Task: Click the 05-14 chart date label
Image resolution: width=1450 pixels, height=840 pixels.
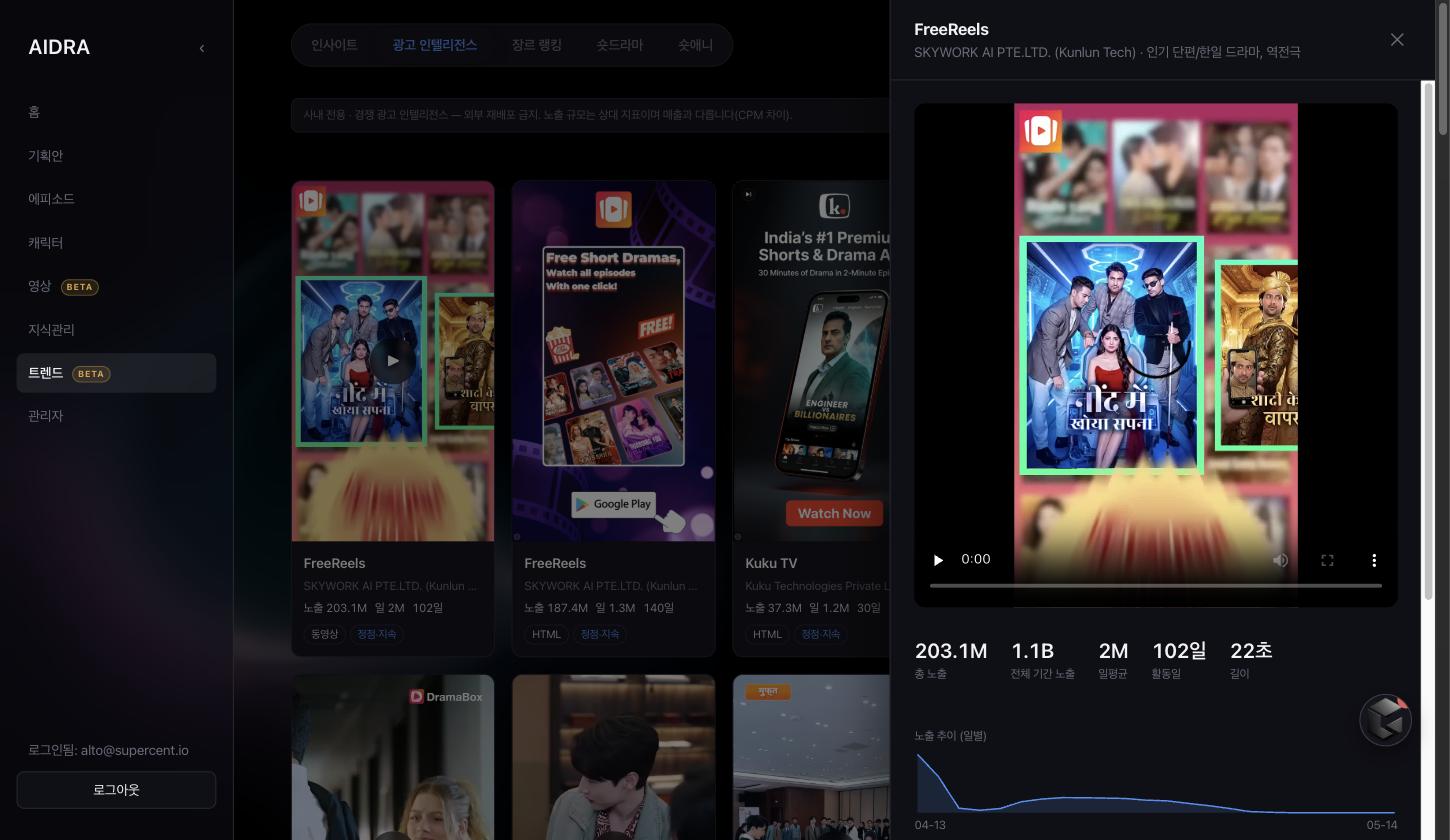Action: coord(1382,825)
